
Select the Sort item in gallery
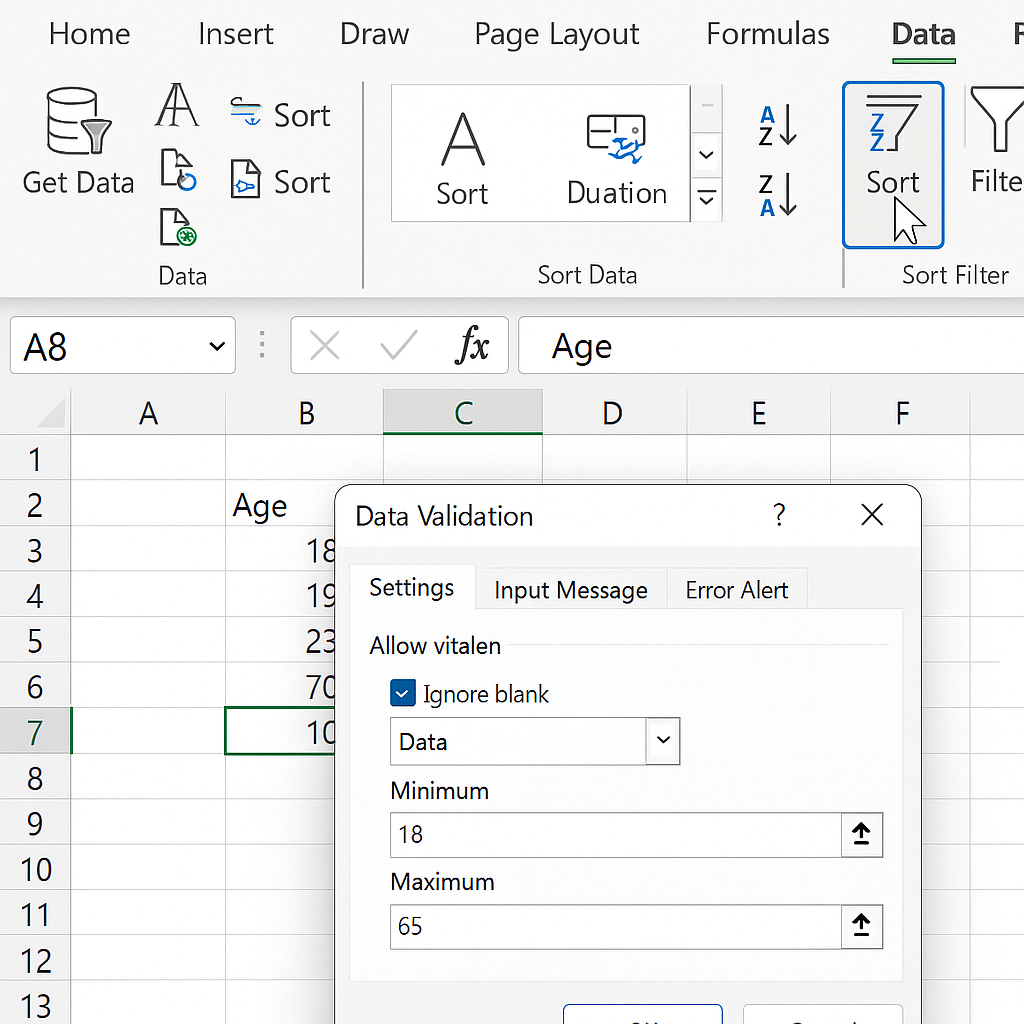point(462,159)
